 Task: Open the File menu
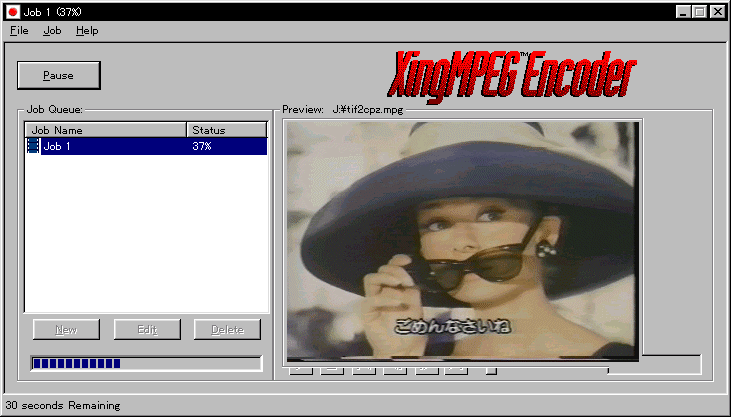(19, 31)
